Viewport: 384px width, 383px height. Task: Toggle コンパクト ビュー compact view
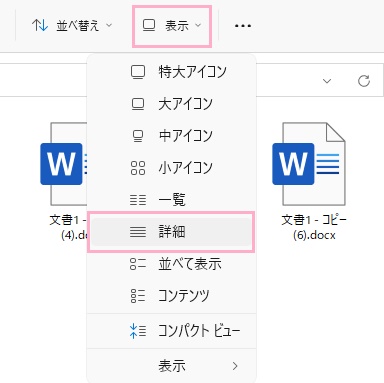point(171,331)
